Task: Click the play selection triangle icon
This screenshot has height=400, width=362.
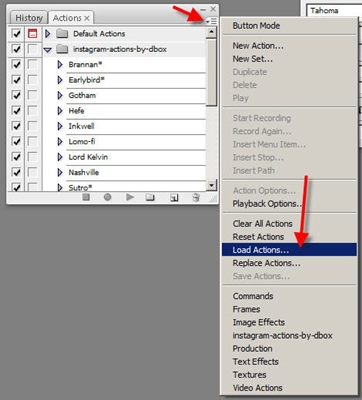Action: [130, 197]
